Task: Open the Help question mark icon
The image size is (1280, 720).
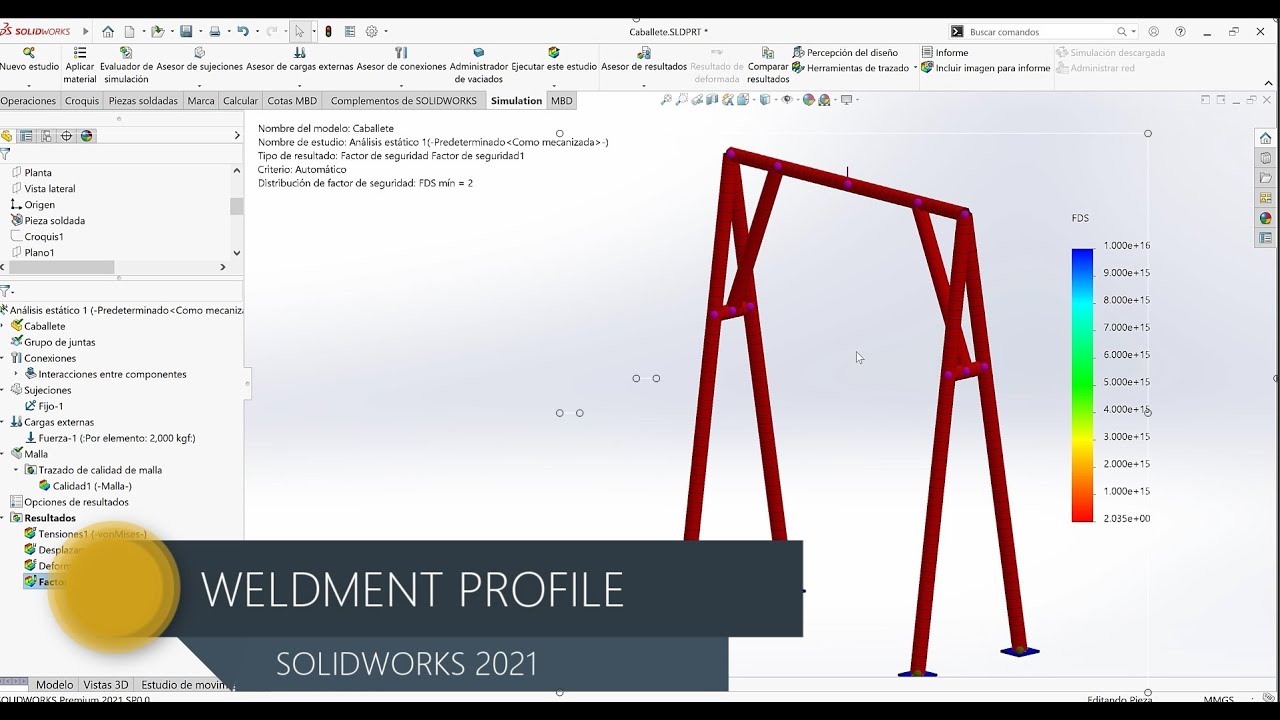Action: pyautogui.click(x=1181, y=32)
